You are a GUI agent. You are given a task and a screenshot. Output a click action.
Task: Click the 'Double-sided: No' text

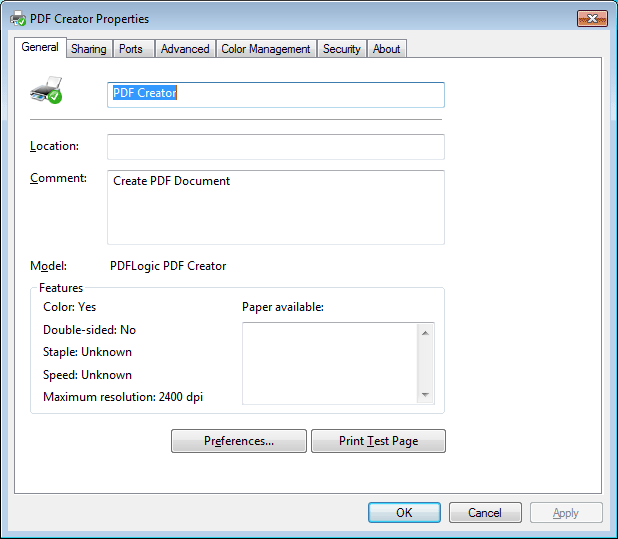[89, 330]
